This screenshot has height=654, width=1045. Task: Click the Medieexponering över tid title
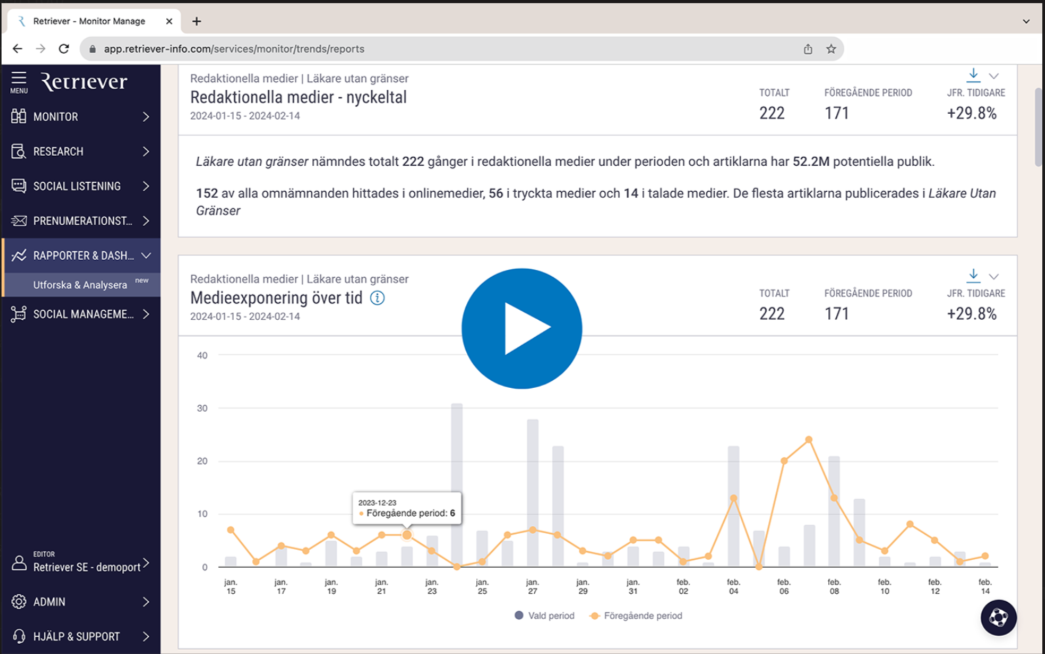pos(276,298)
